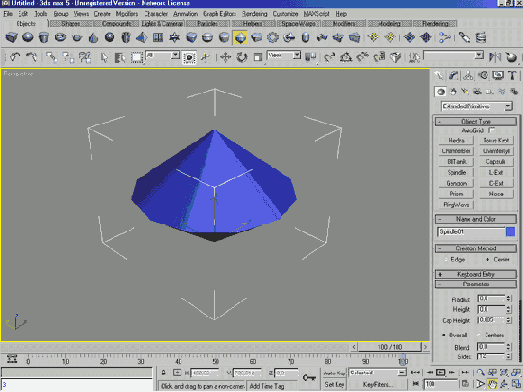The image size is (523, 392).
Task: Select the Centers radio option
Action: click(x=479, y=335)
